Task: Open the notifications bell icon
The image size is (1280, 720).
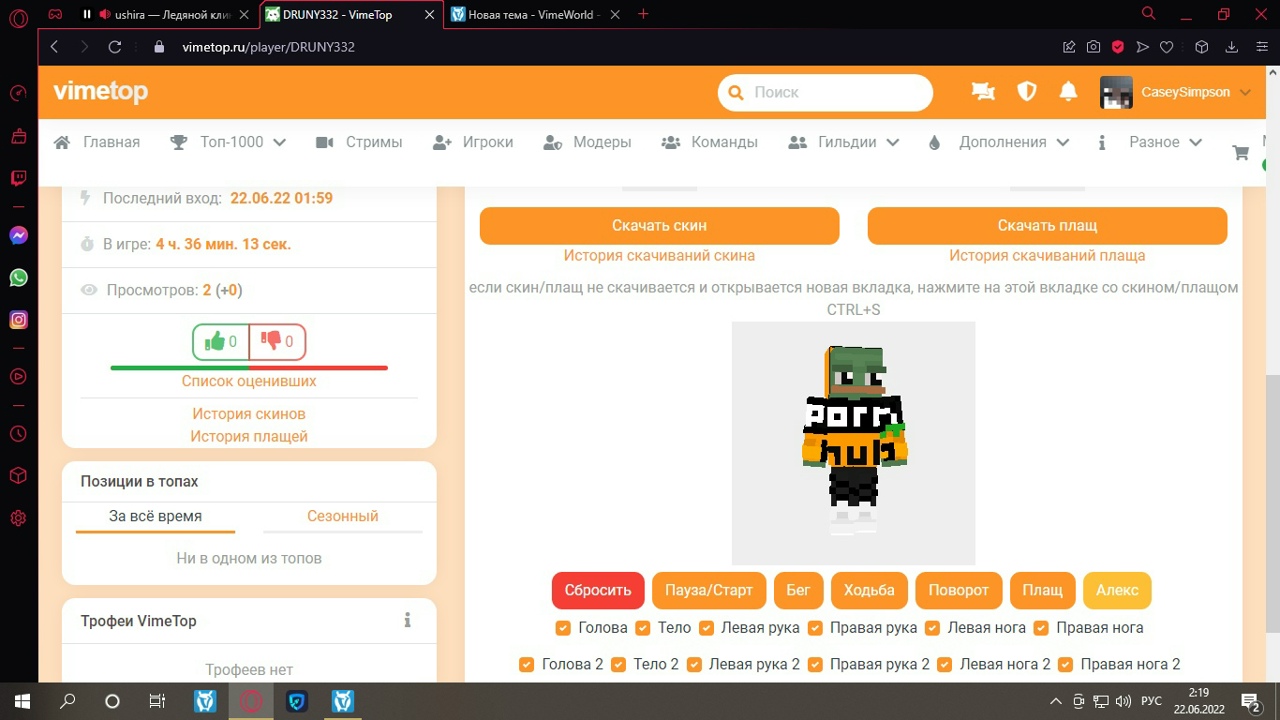Action: pyautogui.click(x=1068, y=92)
